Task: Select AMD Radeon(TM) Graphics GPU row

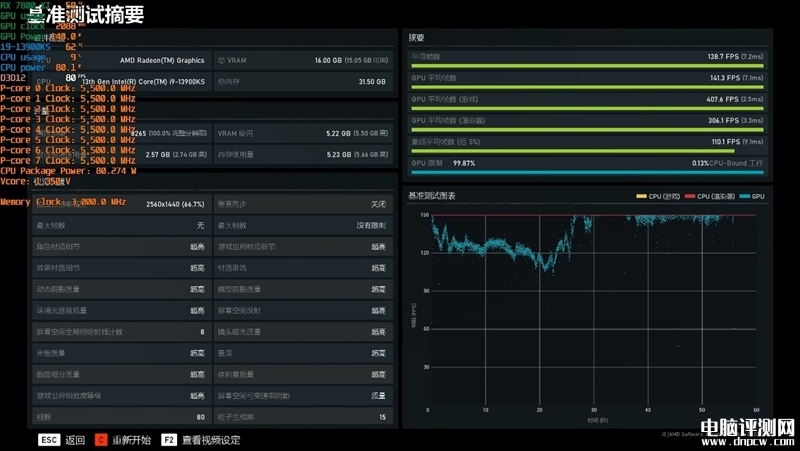Action: pyautogui.click(x=121, y=60)
